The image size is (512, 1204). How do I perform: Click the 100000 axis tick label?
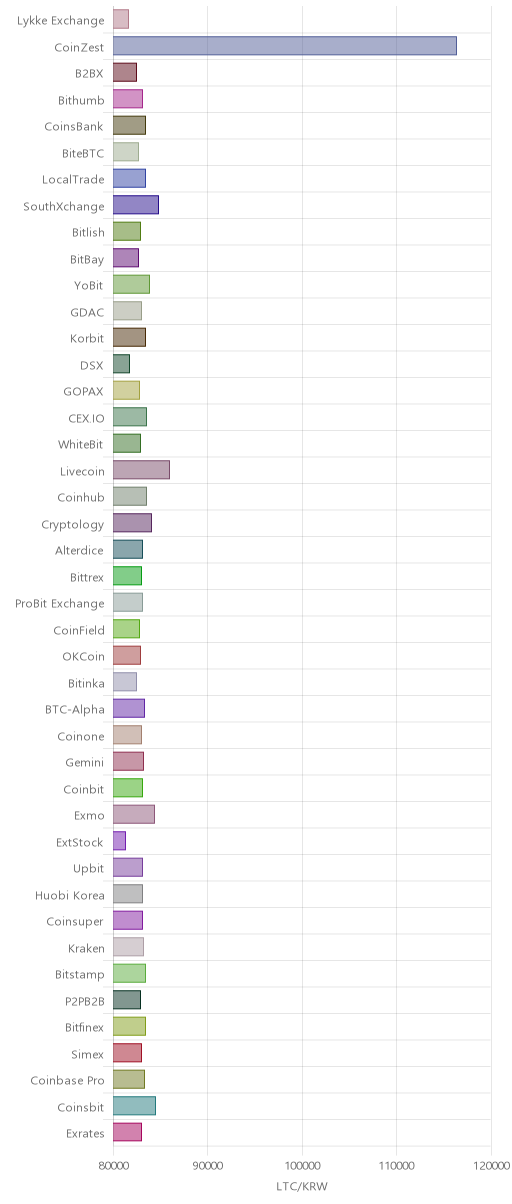(302, 1165)
